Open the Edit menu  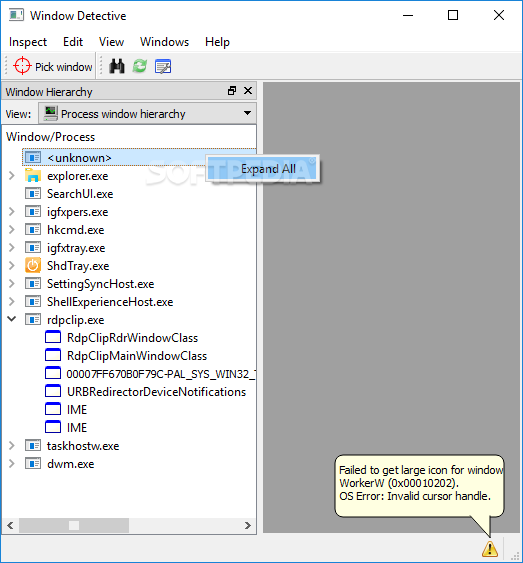point(73,42)
